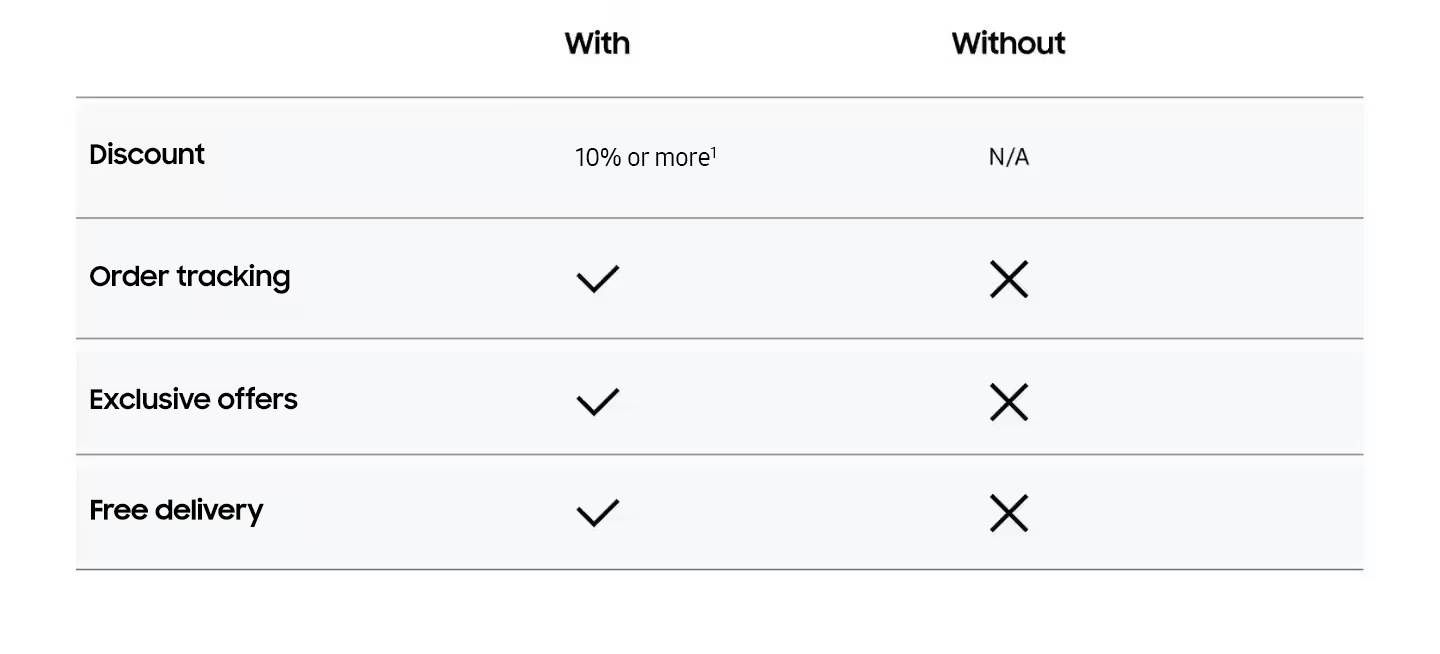Viewport: 1440px width, 654px height.
Task: Click the 'Discount' row label
Action: (147, 154)
